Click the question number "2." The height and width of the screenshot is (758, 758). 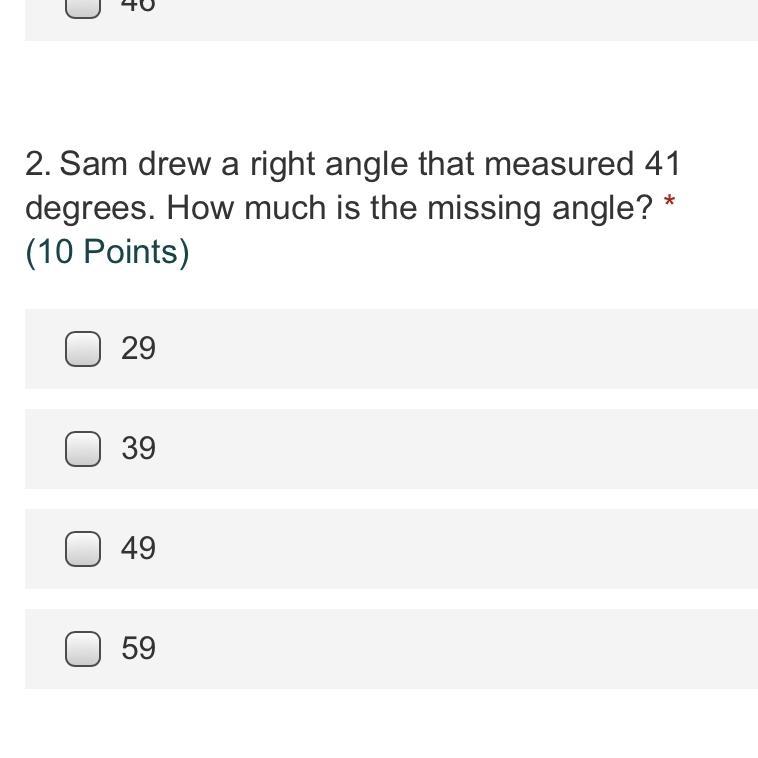tap(38, 164)
